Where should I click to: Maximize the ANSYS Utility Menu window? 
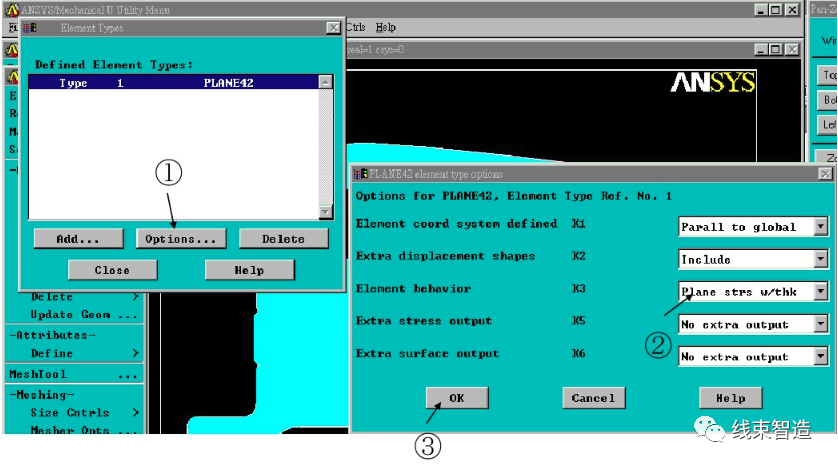[776, 10]
